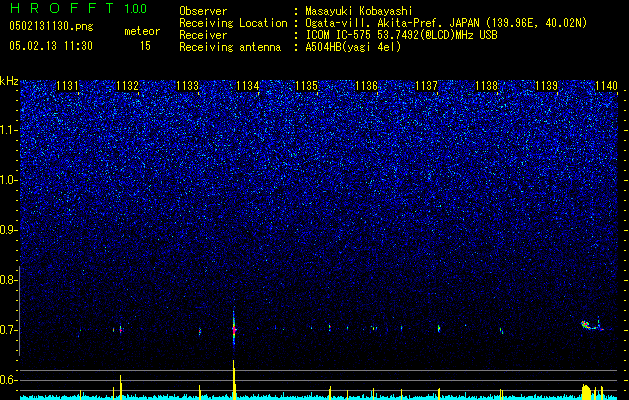Click the 1137 time marker
Screen dimensions: 629x400
click(426, 86)
